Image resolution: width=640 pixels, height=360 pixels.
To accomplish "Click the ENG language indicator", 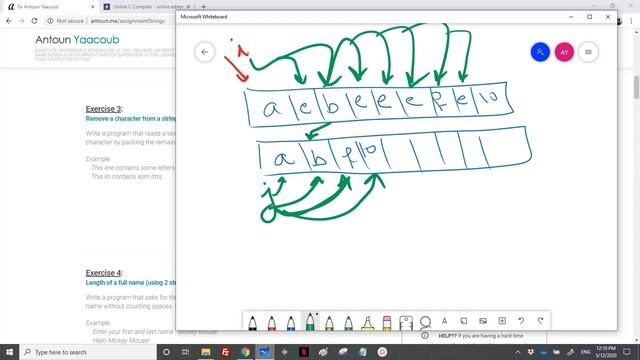I will pyautogui.click(x=586, y=352).
